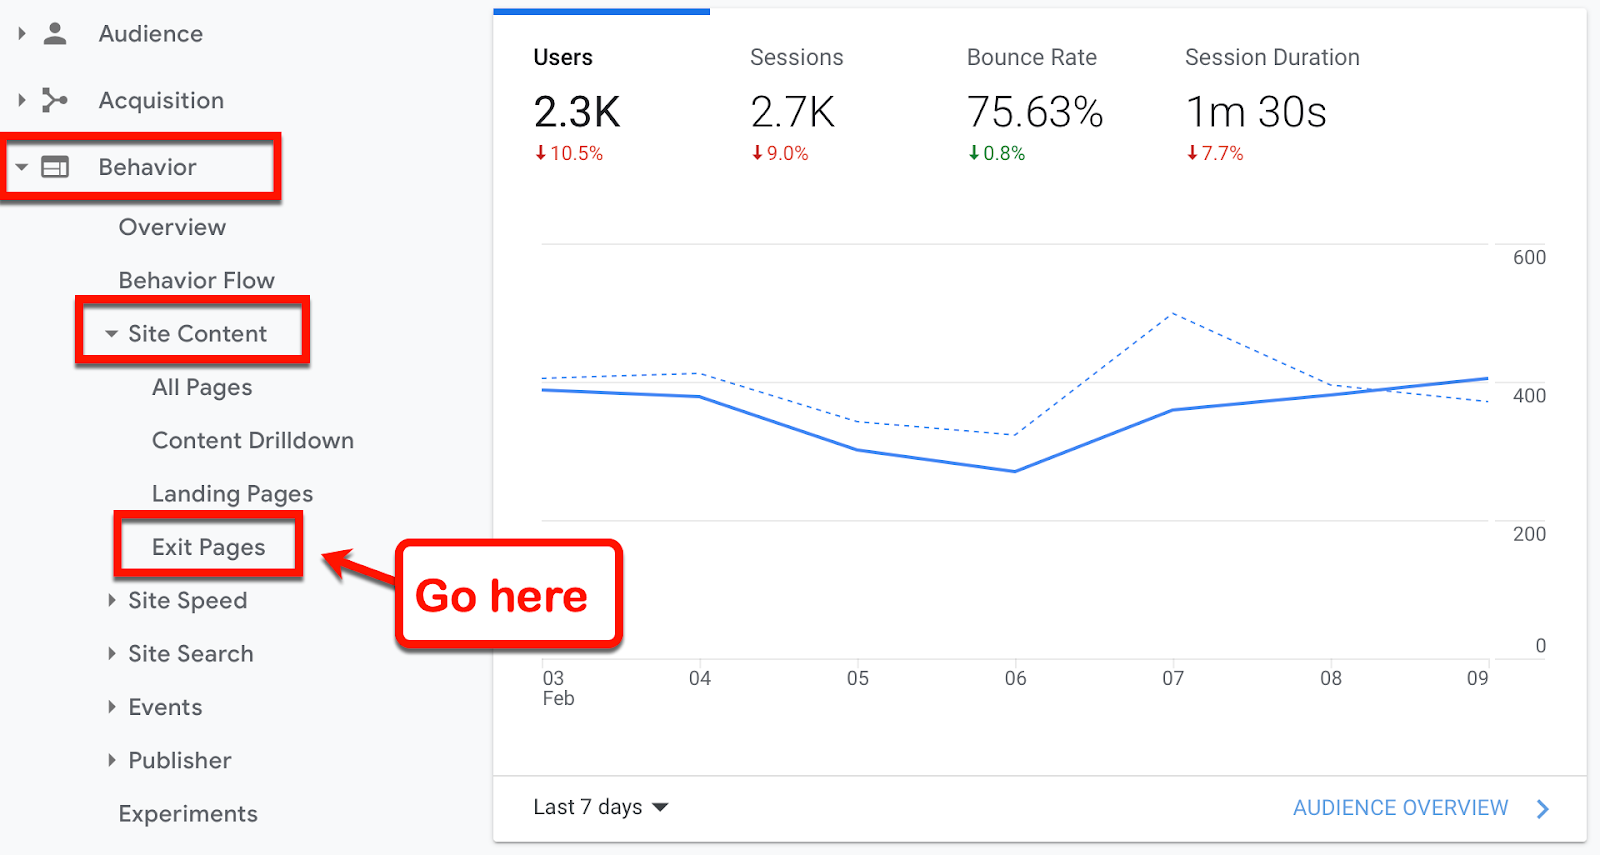Open the All Pages report
This screenshot has height=855, width=1600.
click(x=202, y=387)
